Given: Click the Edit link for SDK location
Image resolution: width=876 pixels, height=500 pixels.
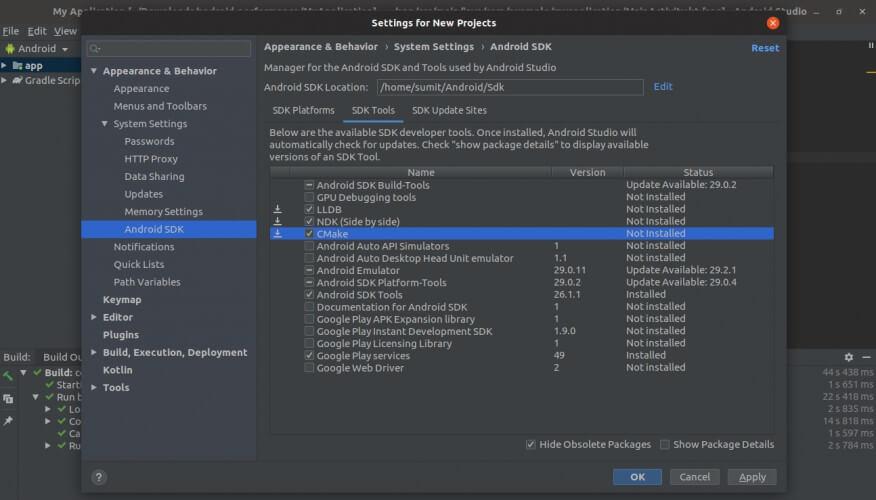Looking at the screenshot, I should click(x=663, y=87).
